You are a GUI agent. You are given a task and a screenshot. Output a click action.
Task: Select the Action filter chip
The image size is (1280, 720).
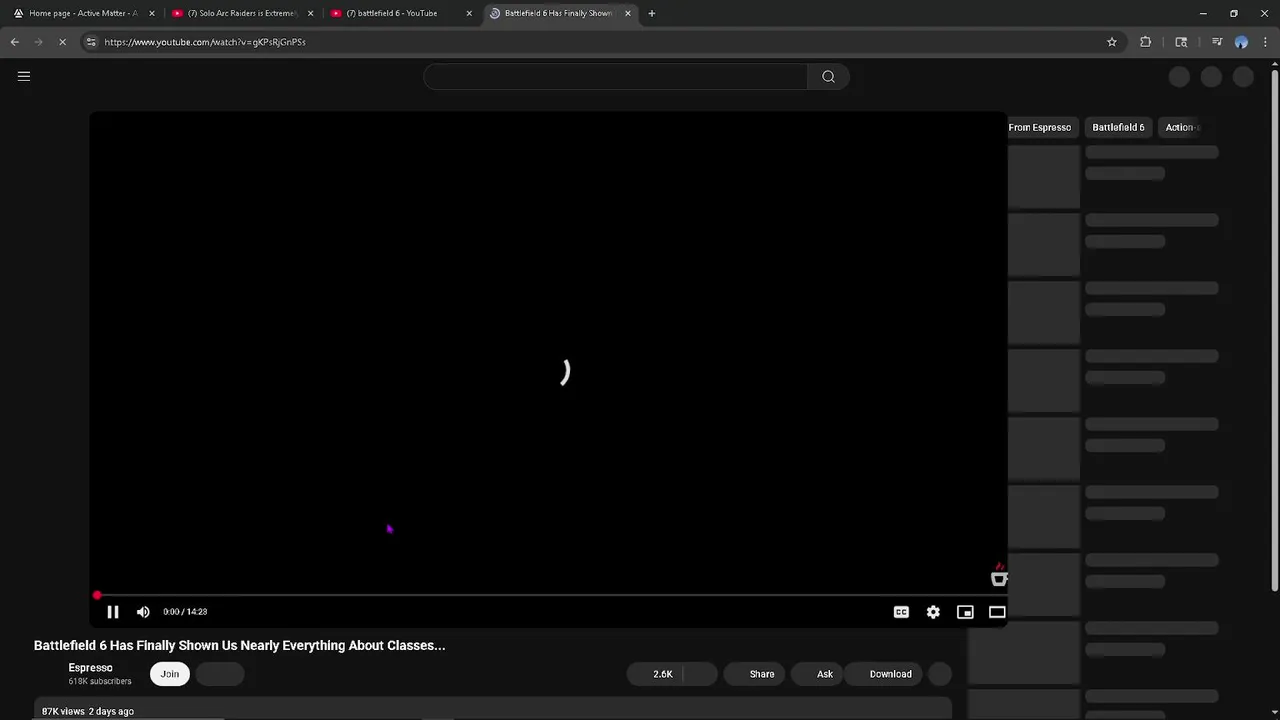tap(1181, 127)
